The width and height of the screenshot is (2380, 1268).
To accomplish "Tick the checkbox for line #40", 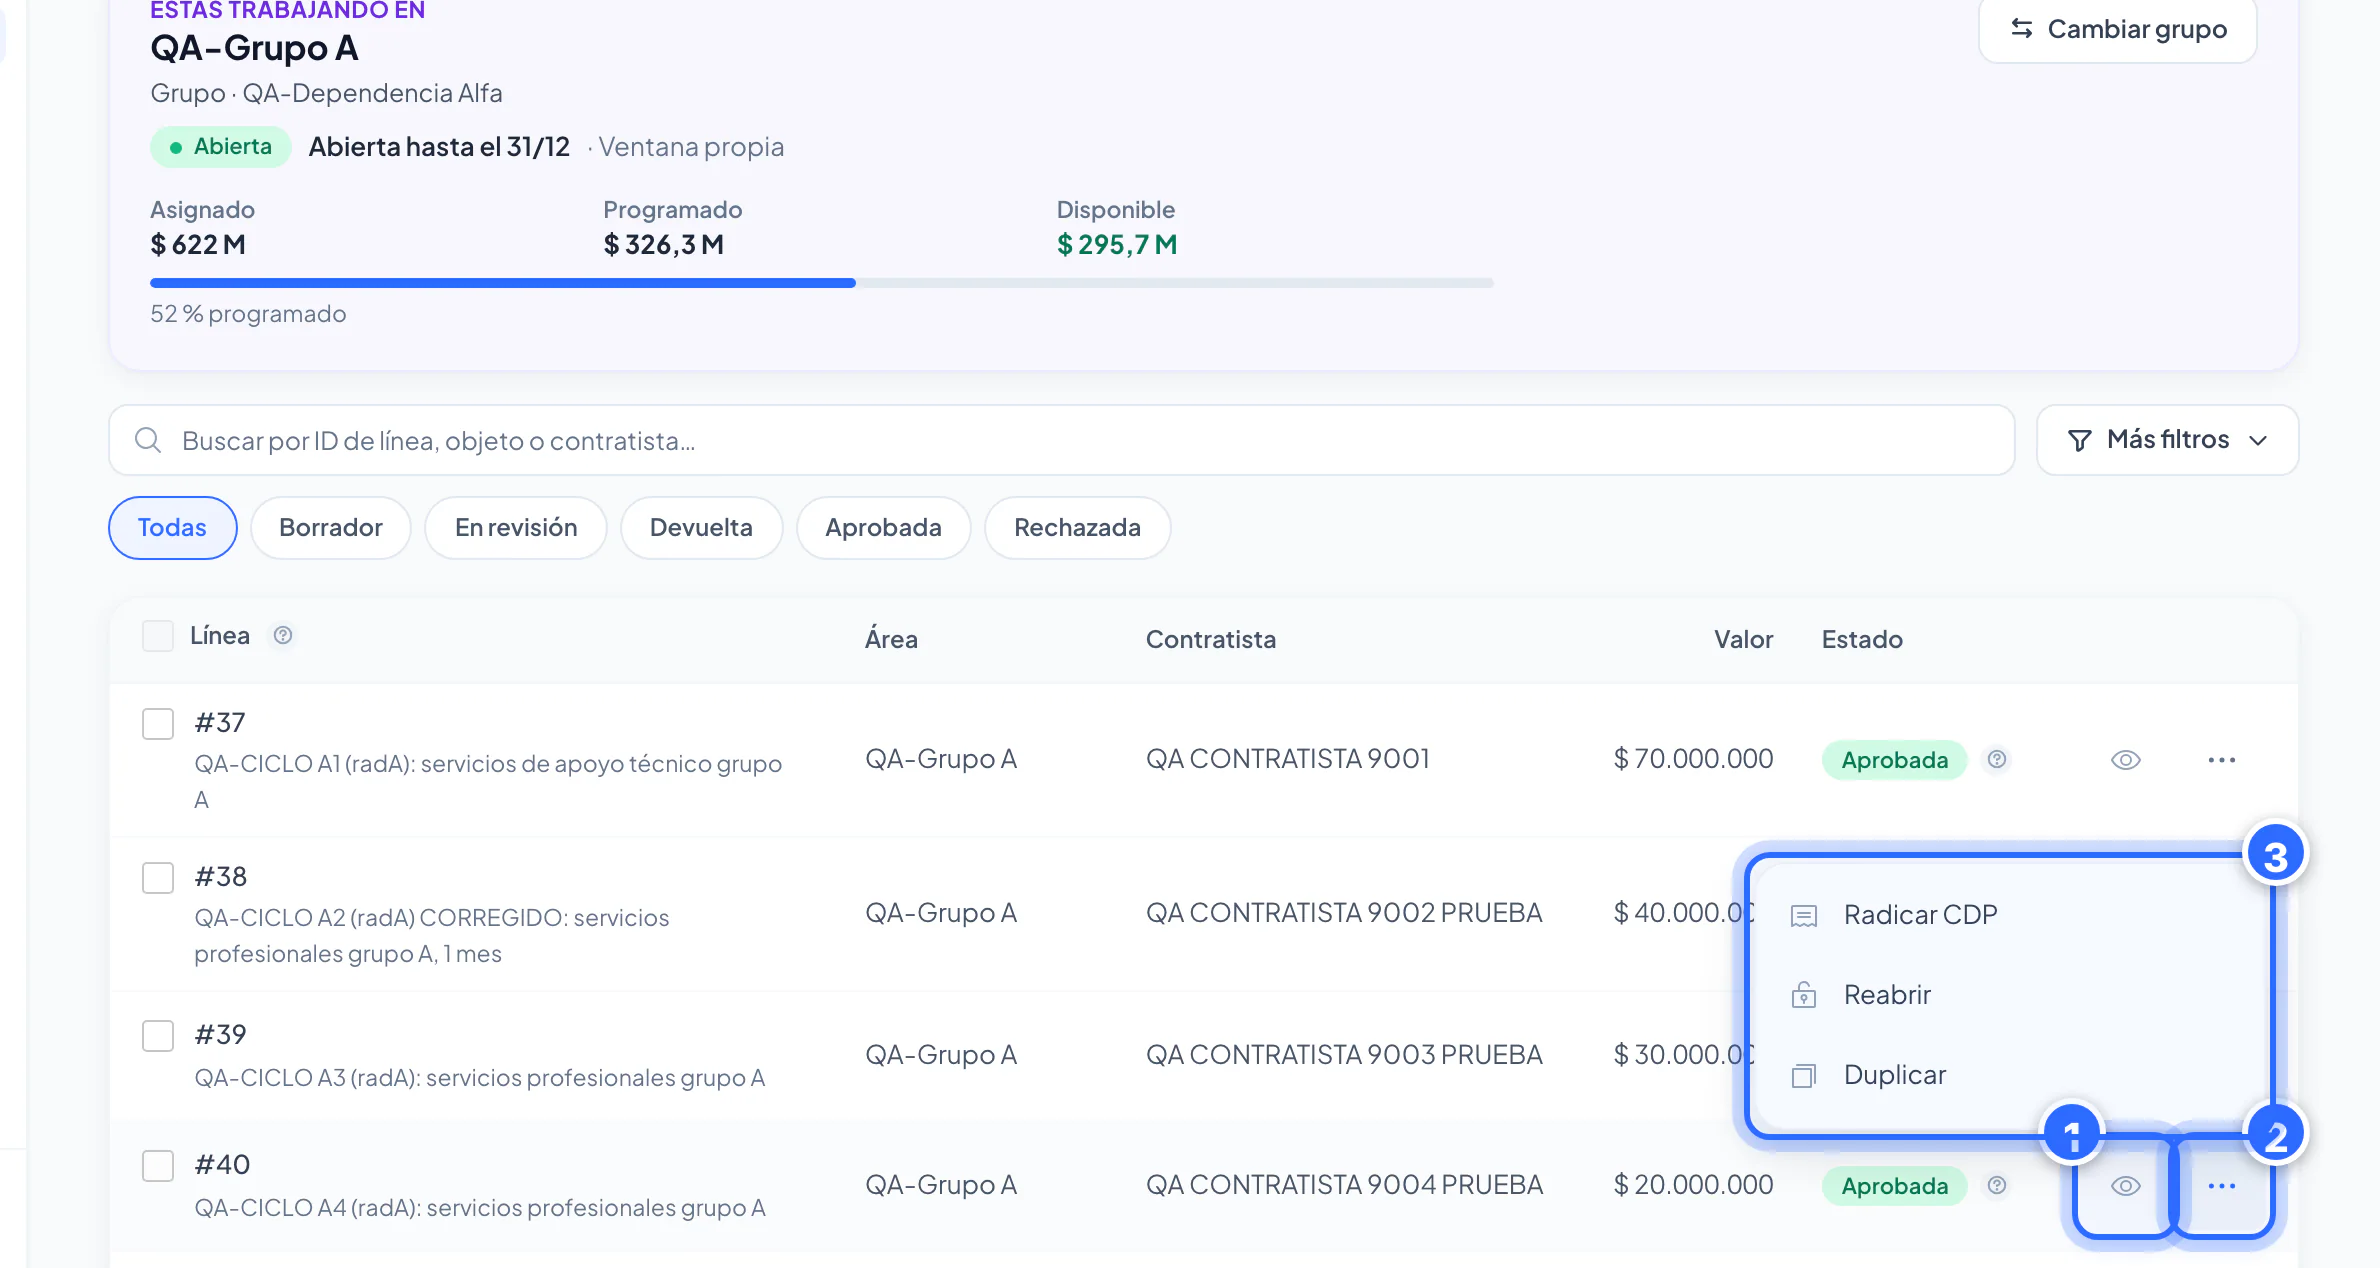I will 158,1166.
